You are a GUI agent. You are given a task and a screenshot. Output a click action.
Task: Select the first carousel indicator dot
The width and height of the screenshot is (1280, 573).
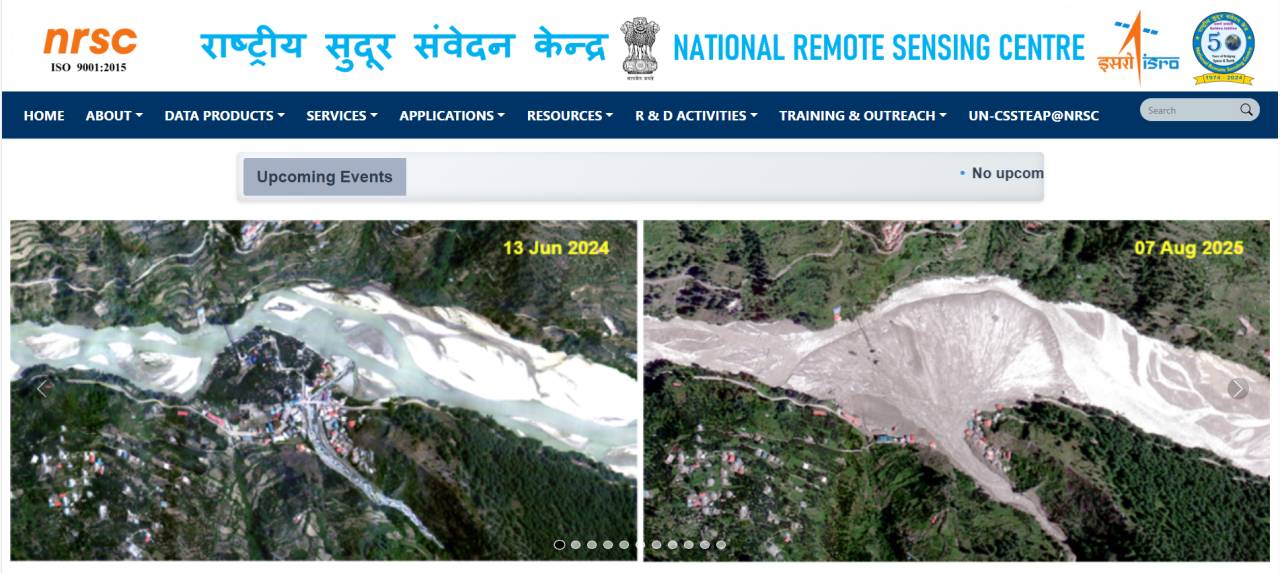click(559, 545)
